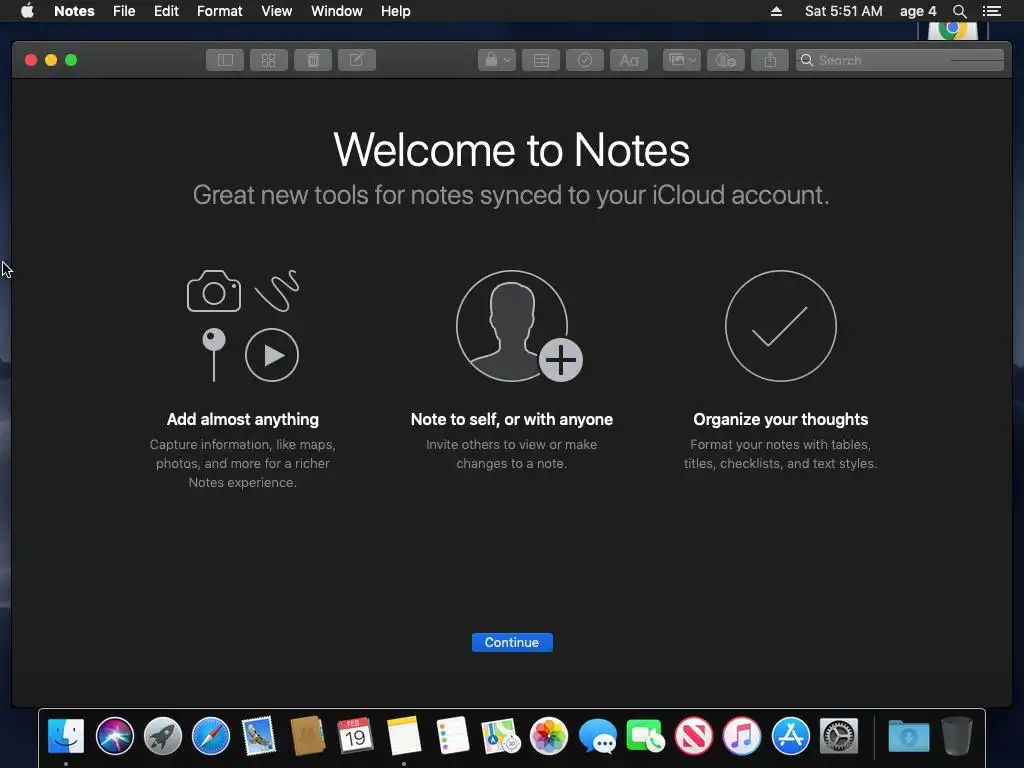Open Maps icon in the Dock
Image resolution: width=1024 pixels, height=768 pixels.
pyautogui.click(x=500, y=736)
